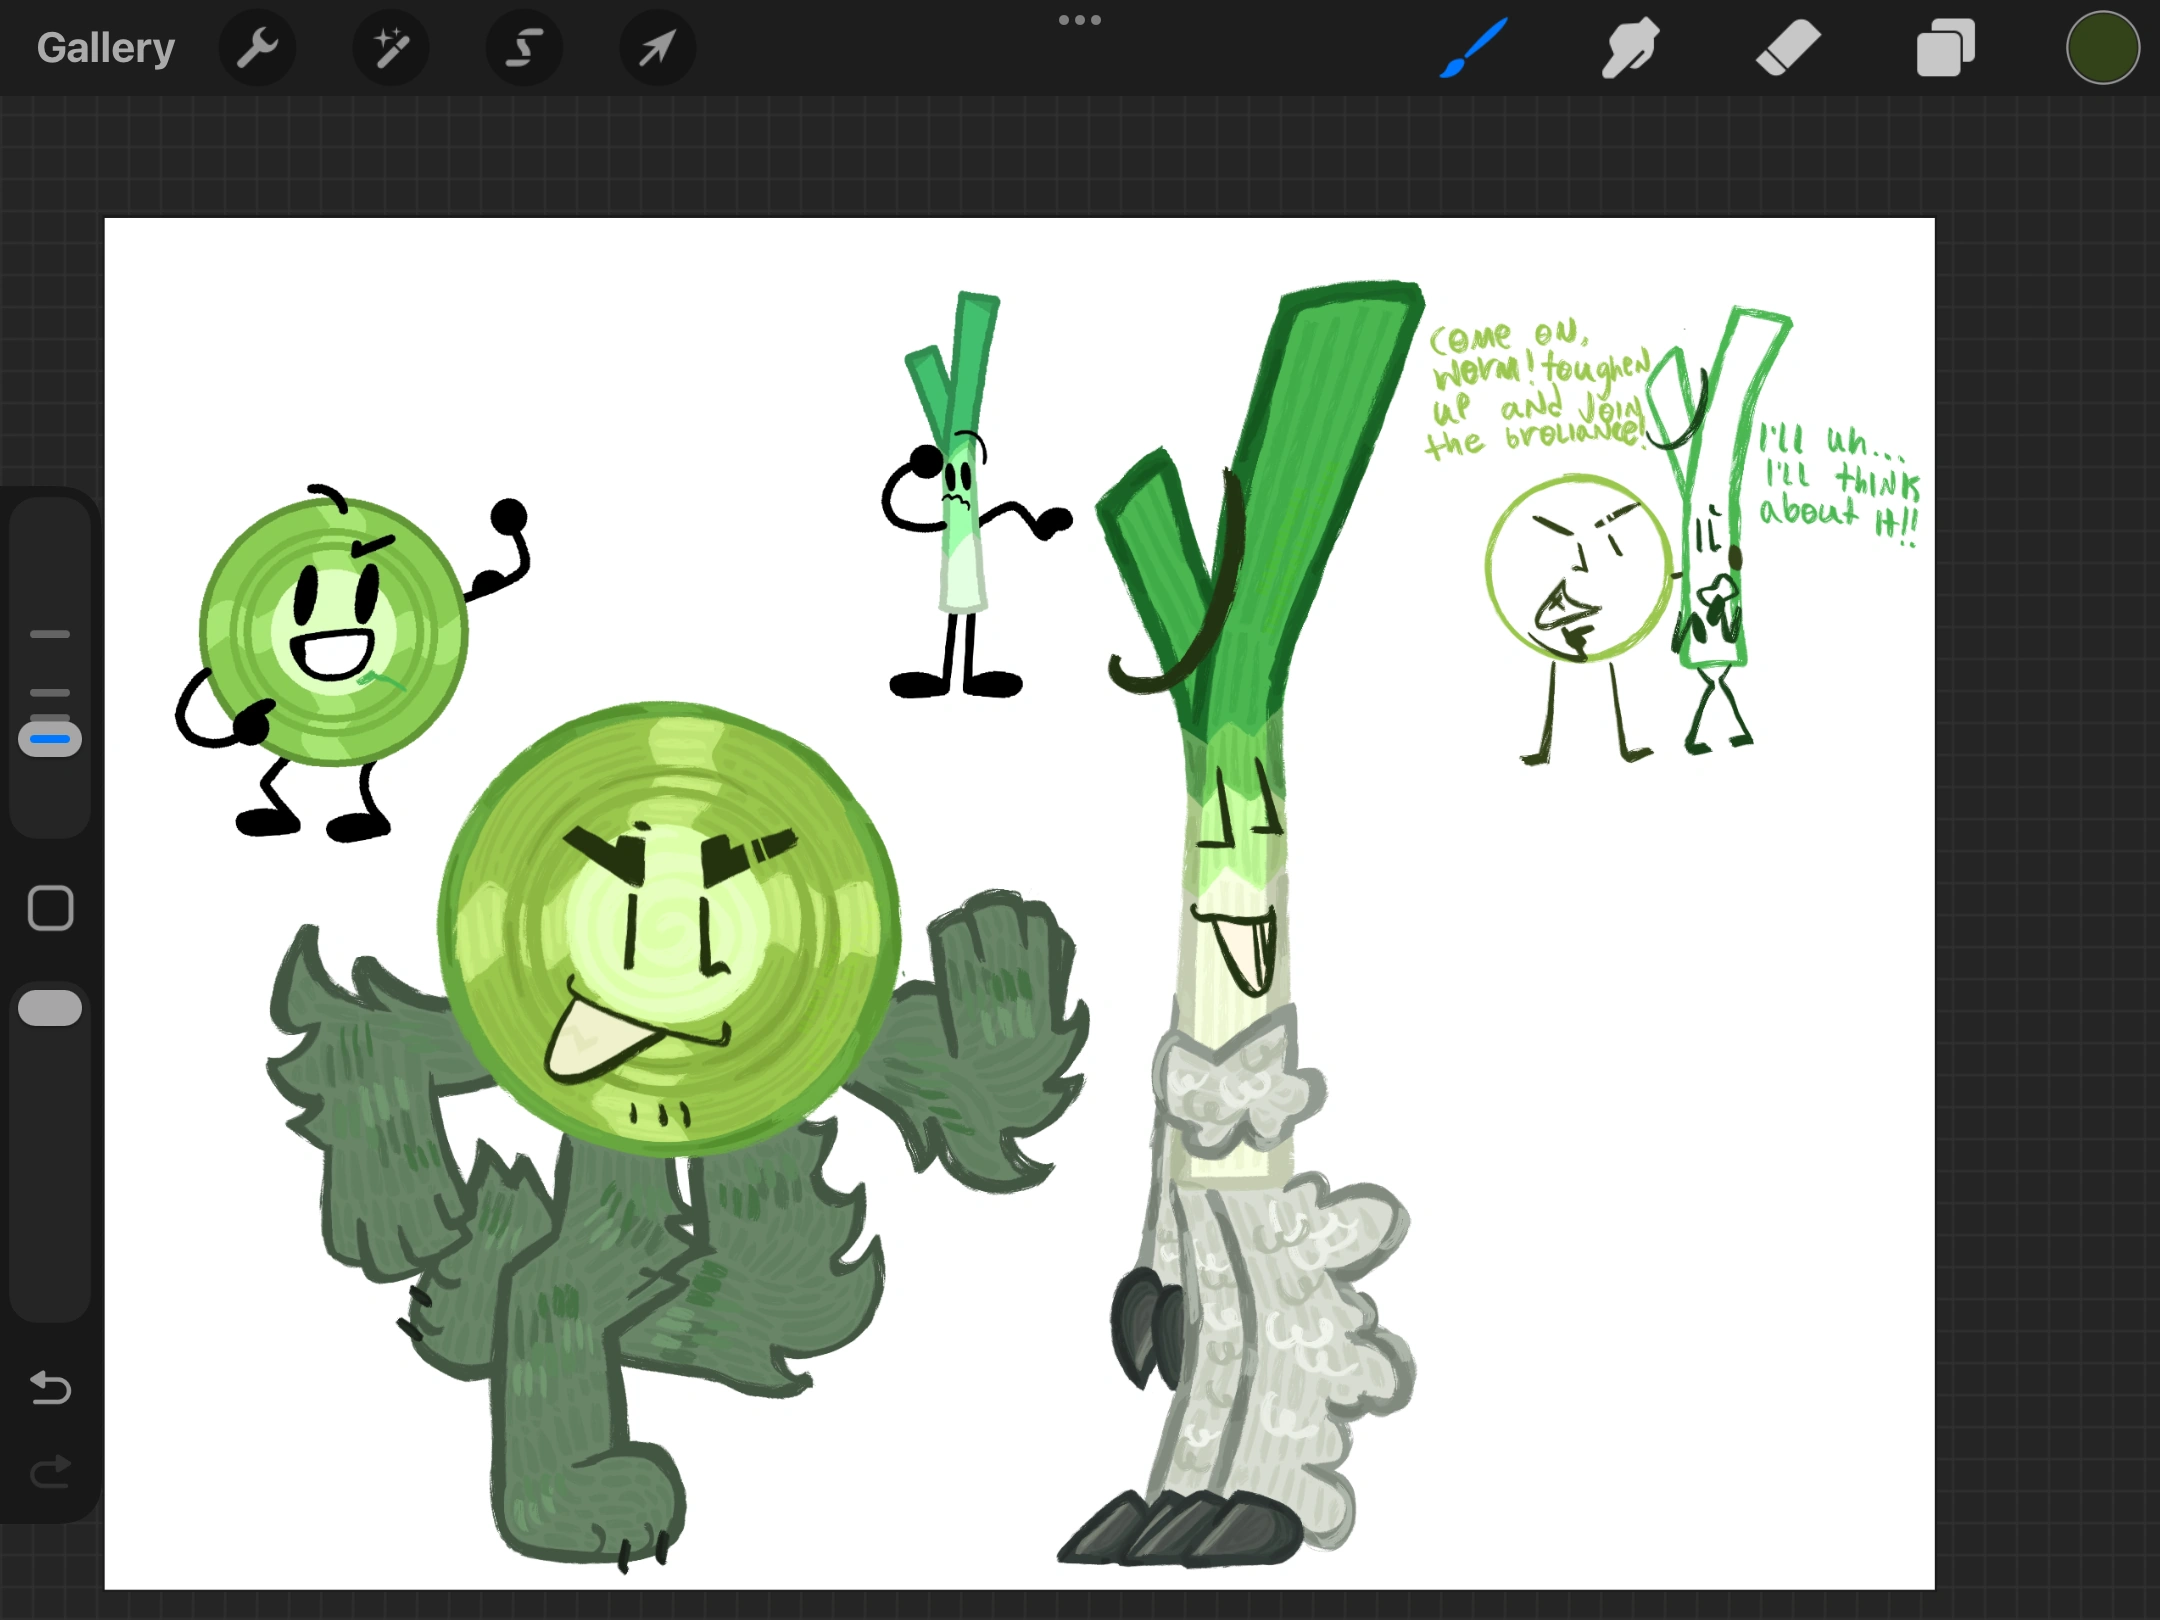Tap the small smiling onion character
Screen dimensions: 2160x1620
coord(333,630)
